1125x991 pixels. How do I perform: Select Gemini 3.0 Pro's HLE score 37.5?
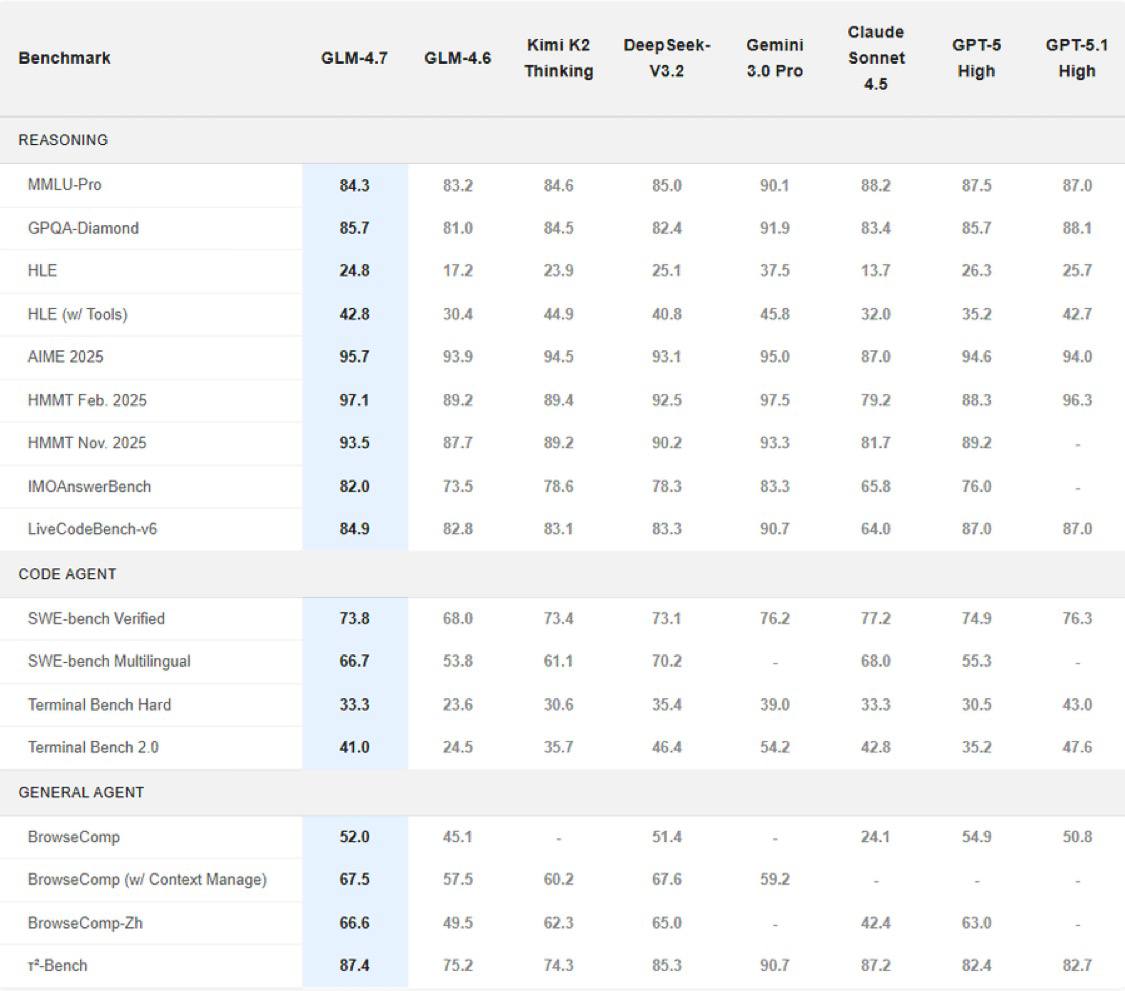pos(774,271)
